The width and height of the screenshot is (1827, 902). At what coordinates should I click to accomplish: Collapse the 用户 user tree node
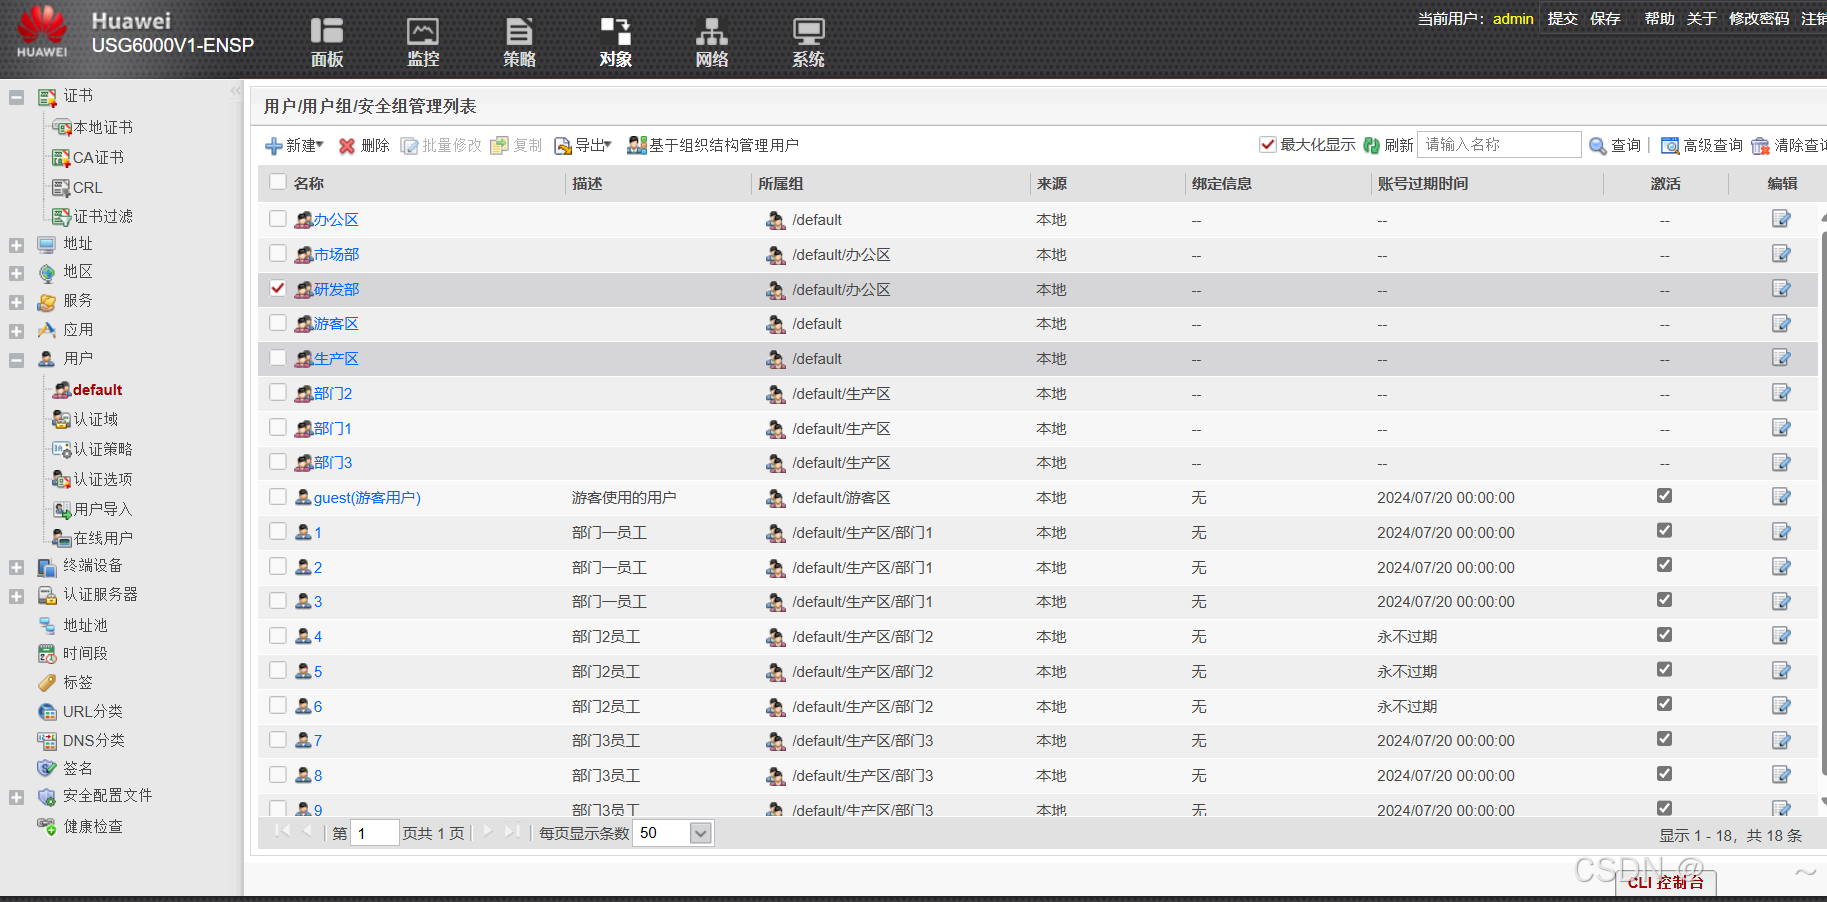pos(16,360)
